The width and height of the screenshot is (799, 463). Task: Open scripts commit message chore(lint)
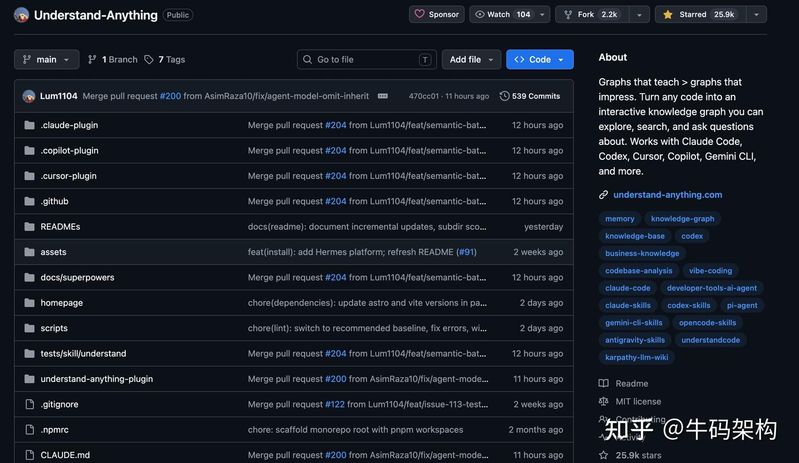coord(367,328)
